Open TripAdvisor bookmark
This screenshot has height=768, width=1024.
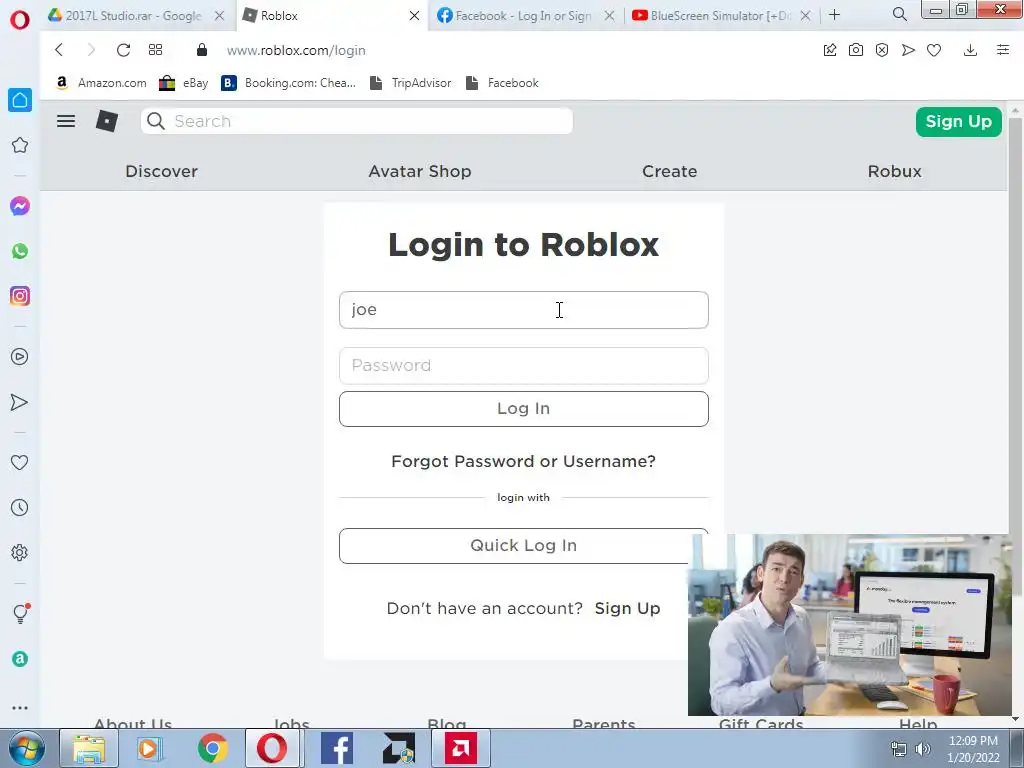pyautogui.click(x=410, y=83)
